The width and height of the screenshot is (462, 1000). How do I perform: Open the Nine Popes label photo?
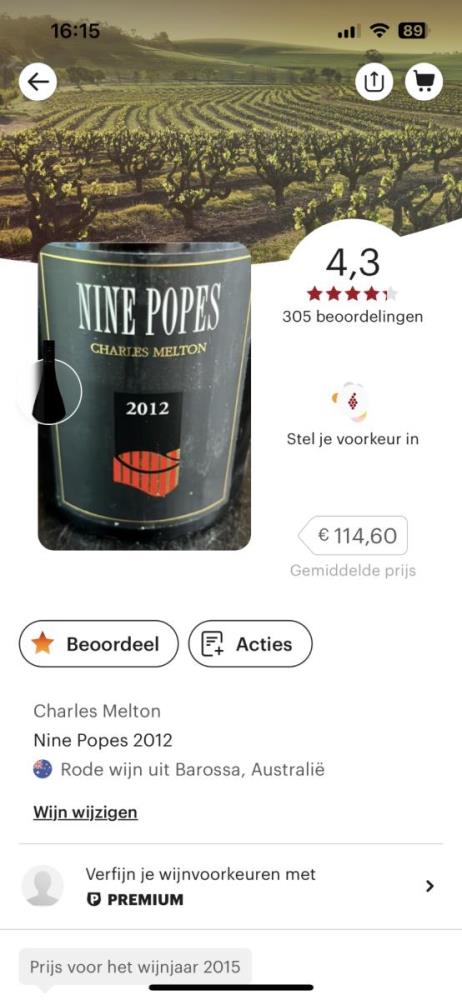pyautogui.click(x=144, y=395)
